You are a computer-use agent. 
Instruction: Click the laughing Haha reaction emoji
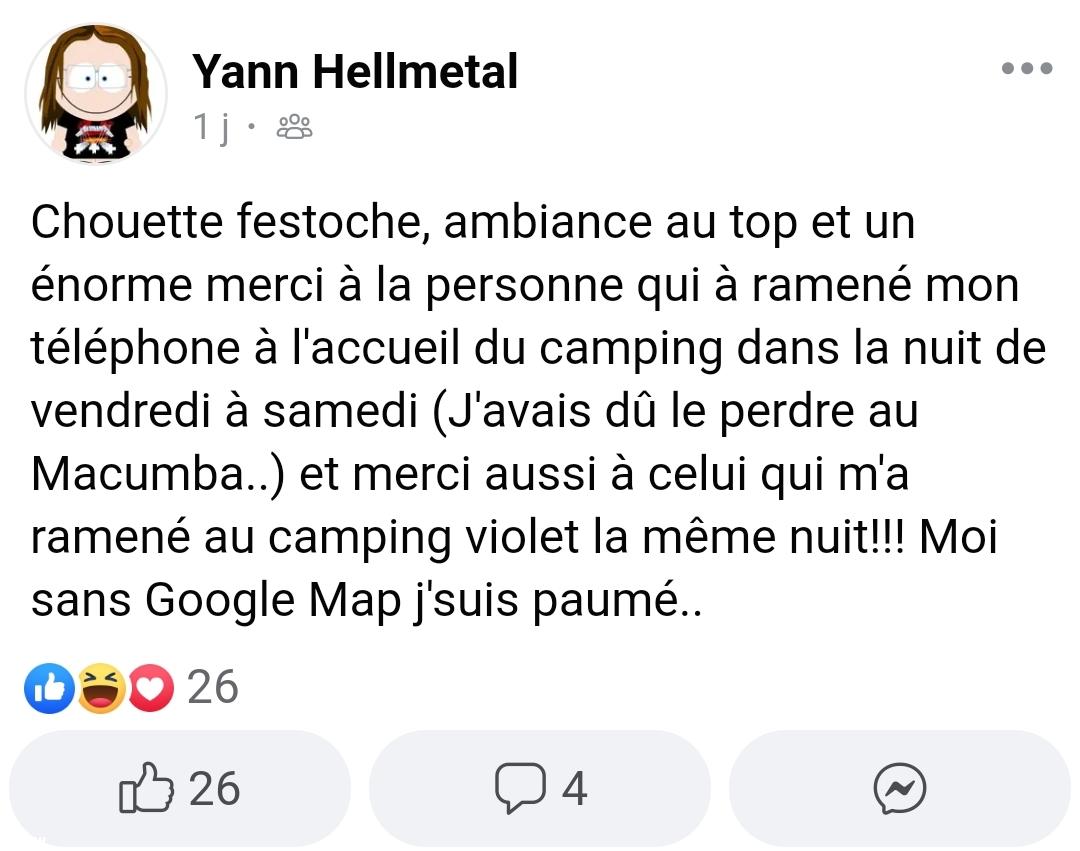[x=102, y=688]
